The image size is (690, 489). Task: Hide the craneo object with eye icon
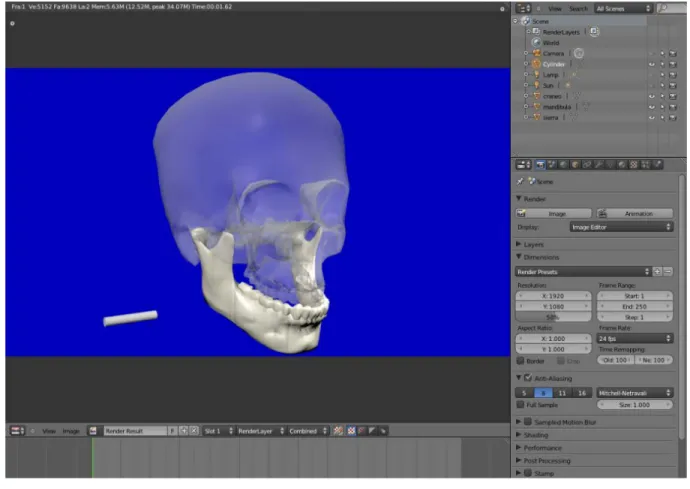tap(652, 96)
